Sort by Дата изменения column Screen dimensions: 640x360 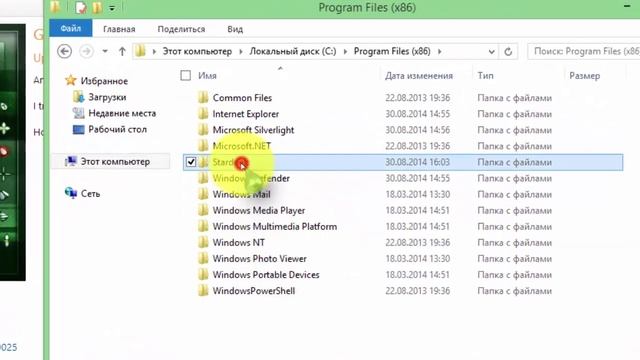point(419,76)
